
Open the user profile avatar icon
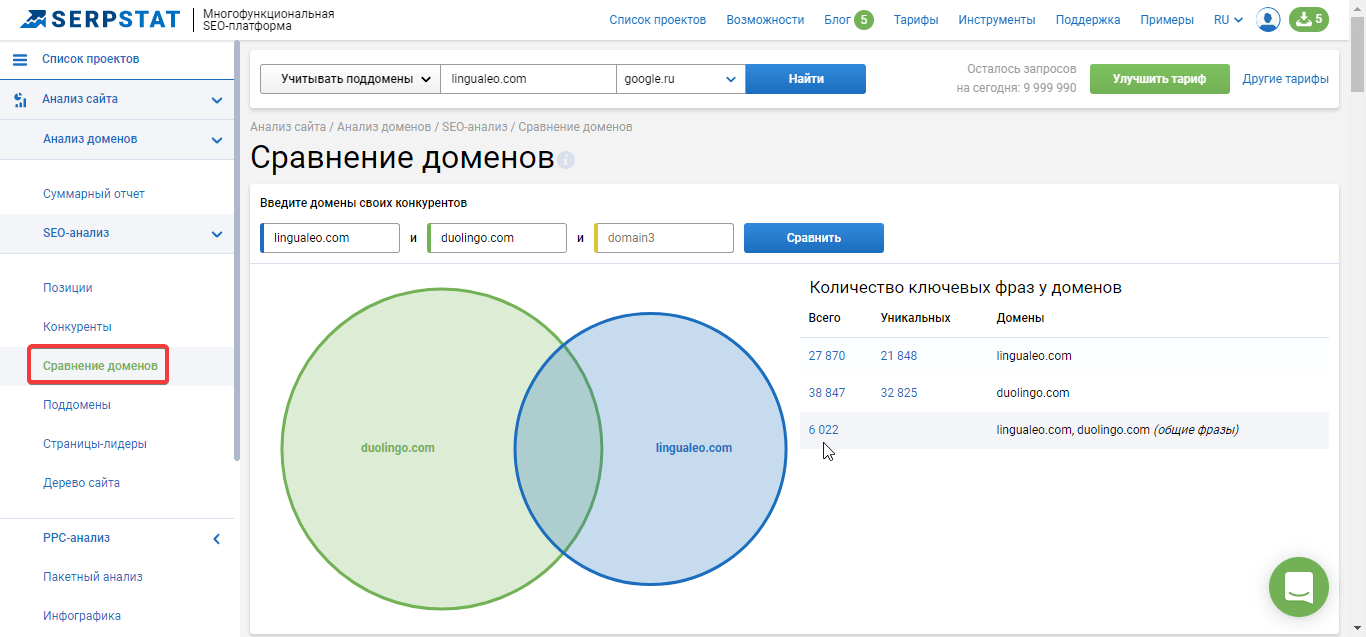(1268, 19)
